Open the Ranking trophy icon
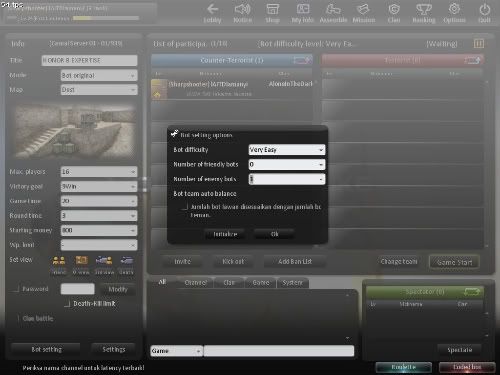 424,9
